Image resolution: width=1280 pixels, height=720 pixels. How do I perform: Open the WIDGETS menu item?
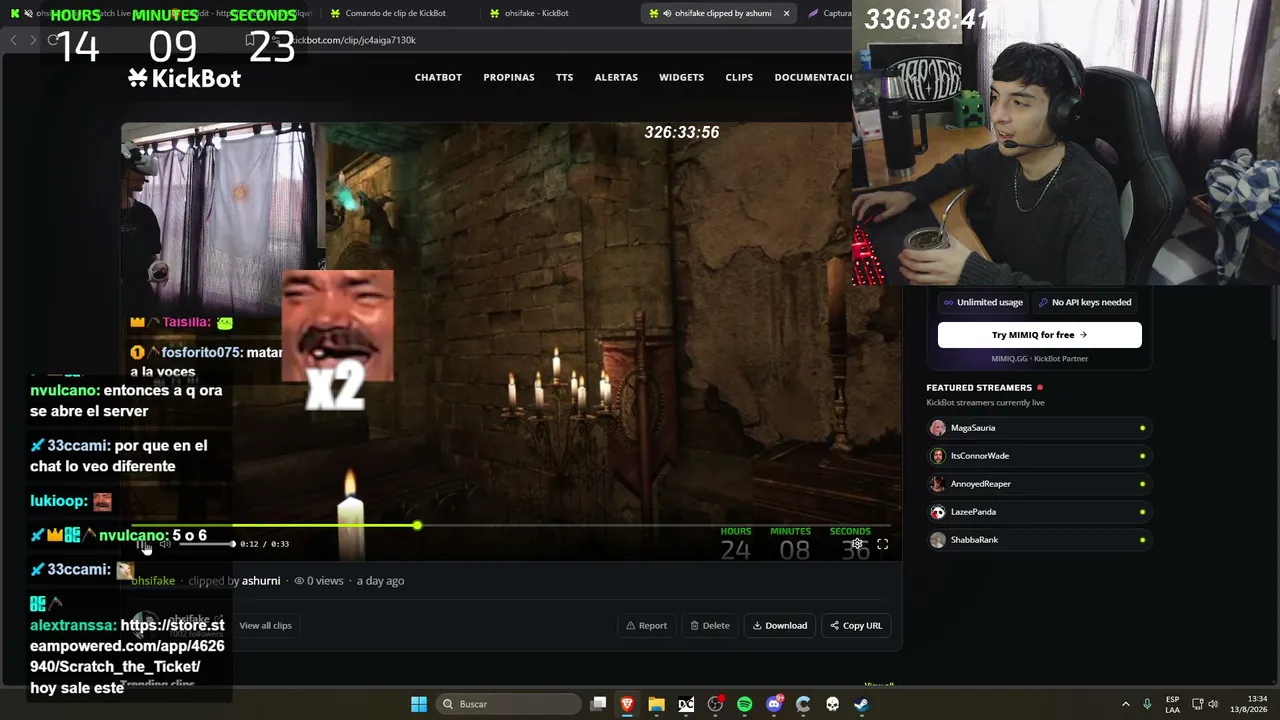click(x=681, y=77)
